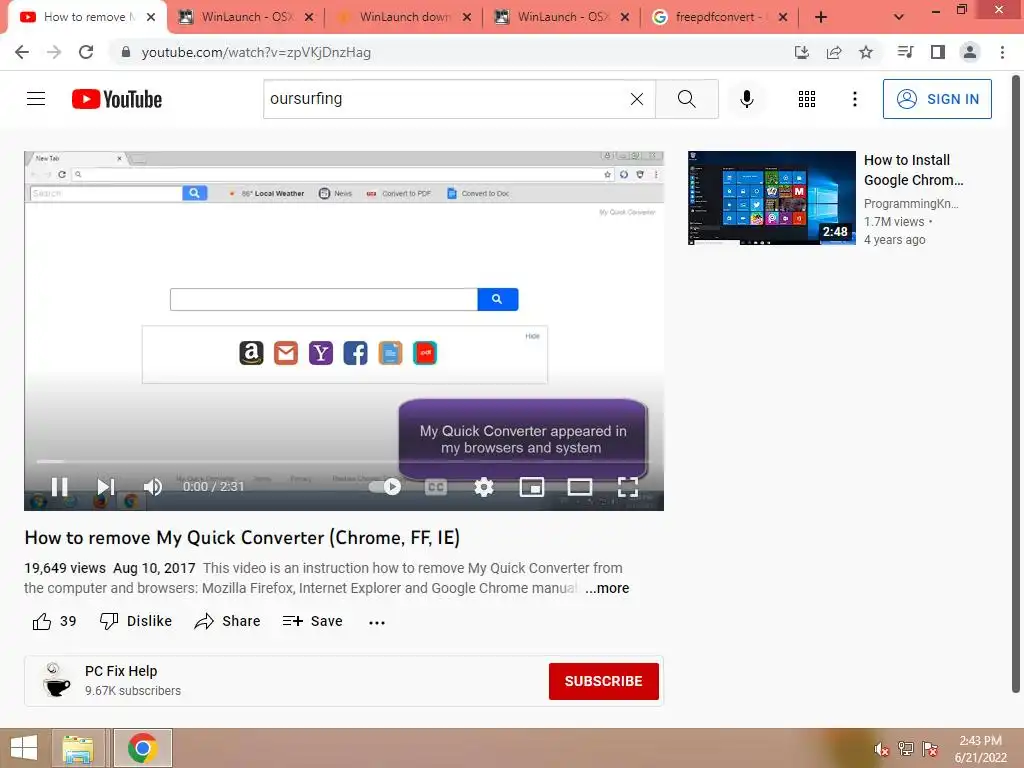Click the page vertical scrollbar

[1016, 384]
